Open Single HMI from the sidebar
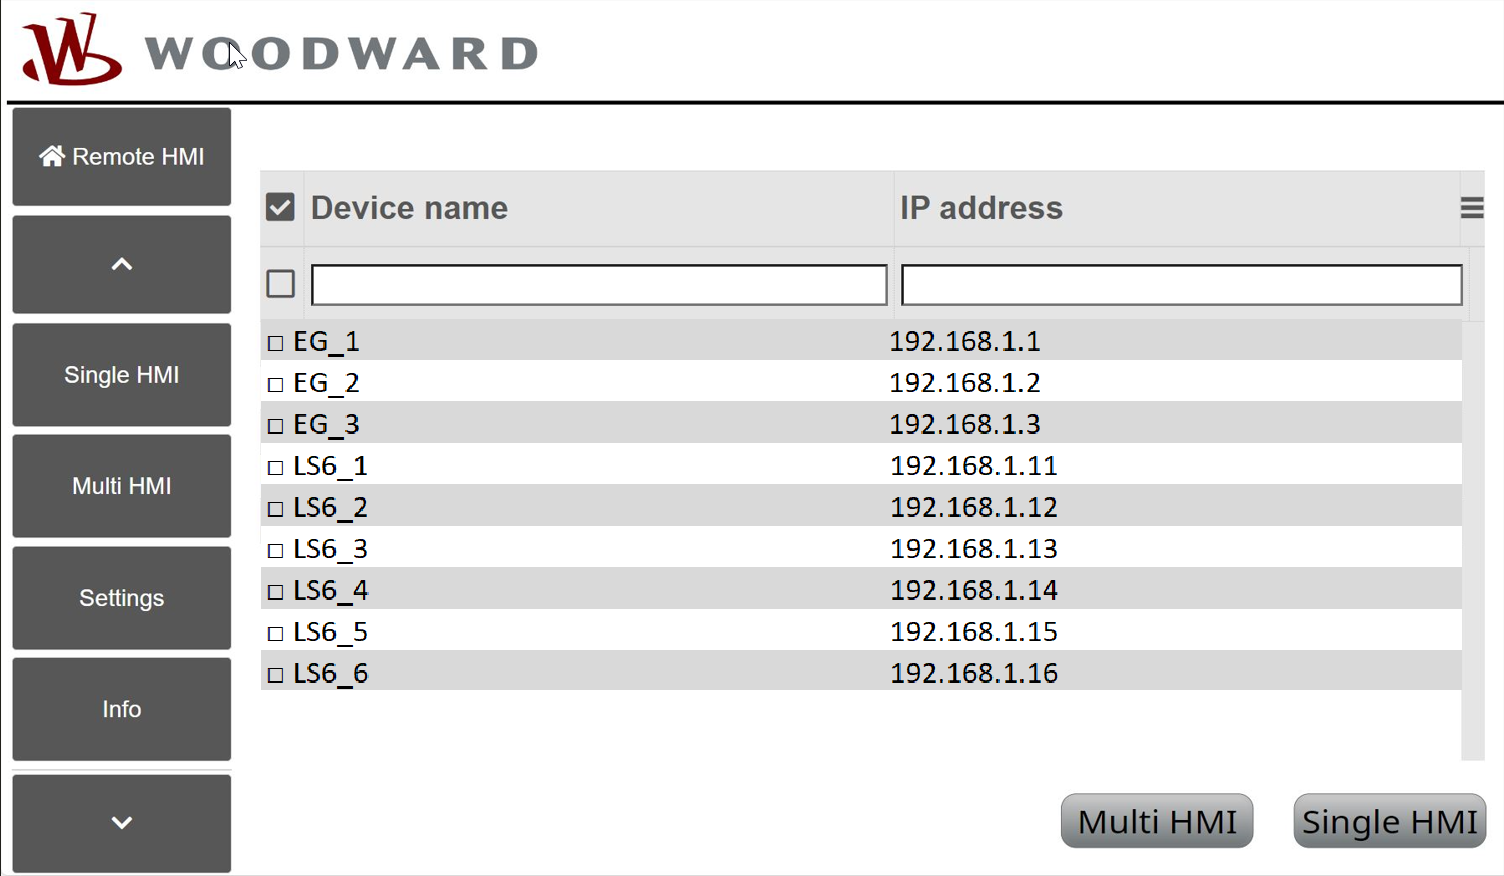 tap(122, 375)
